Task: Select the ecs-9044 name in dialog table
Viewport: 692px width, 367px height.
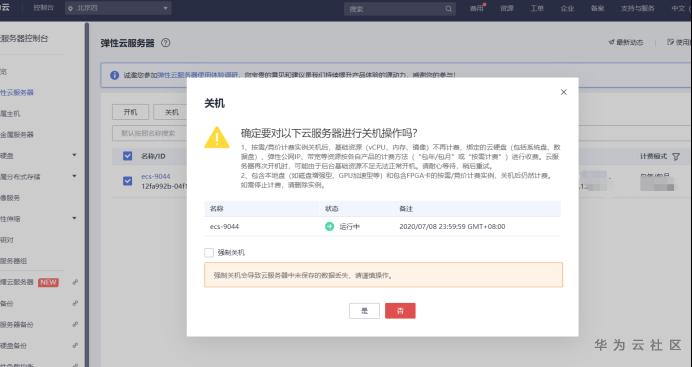Action: point(224,226)
